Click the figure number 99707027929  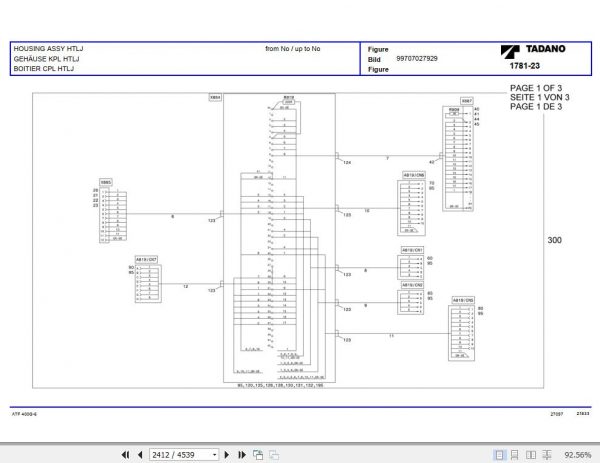(x=417, y=59)
